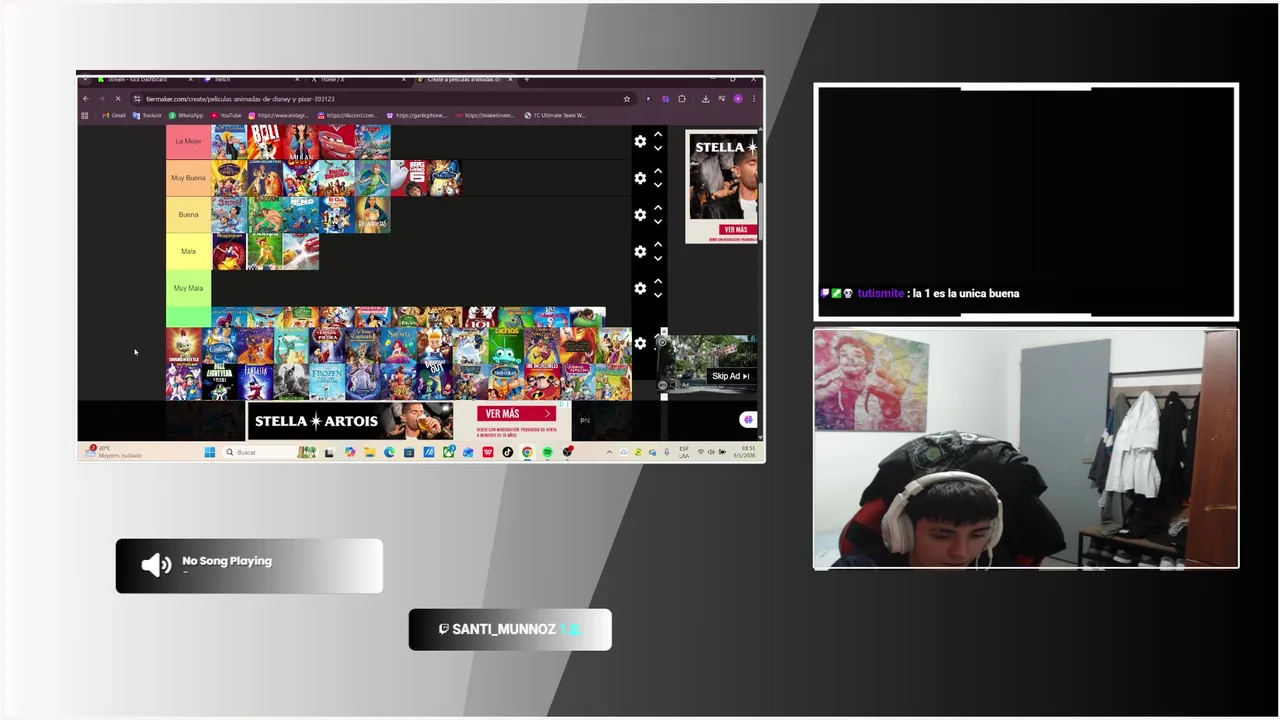Open settings gear for La Mejor tier

coord(640,141)
